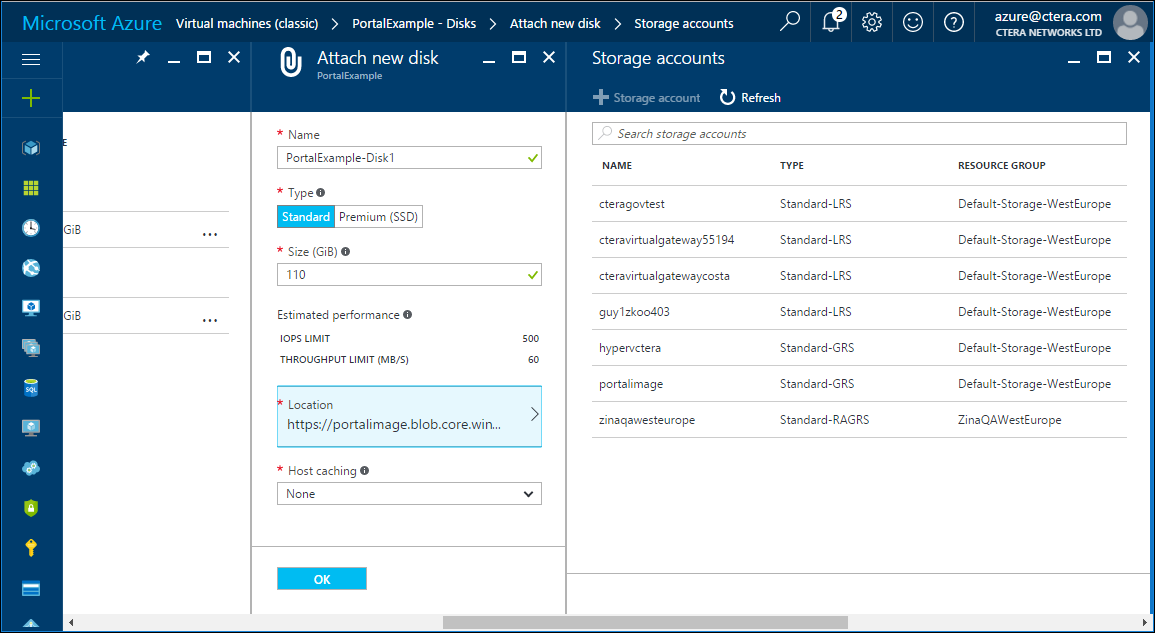Select the cteravirtualgateway55194 storage account
This screenshot has height=633, width=1155.
click(x=859, y=240)
